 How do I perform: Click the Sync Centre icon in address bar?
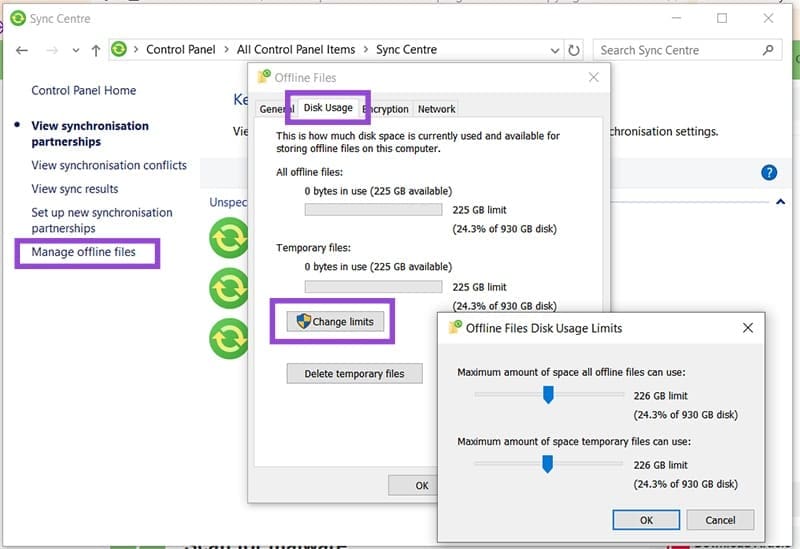point(119,49)
